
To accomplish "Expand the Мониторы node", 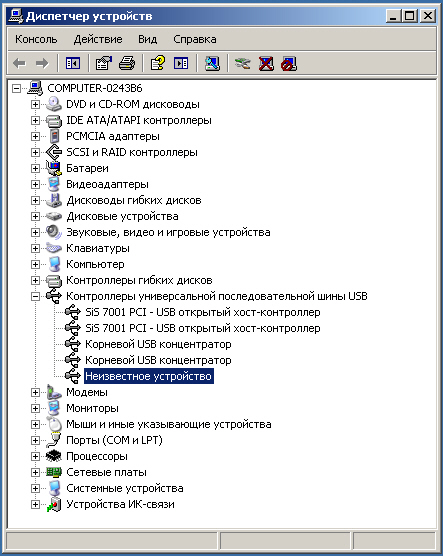I will click(x=35, y=408).
